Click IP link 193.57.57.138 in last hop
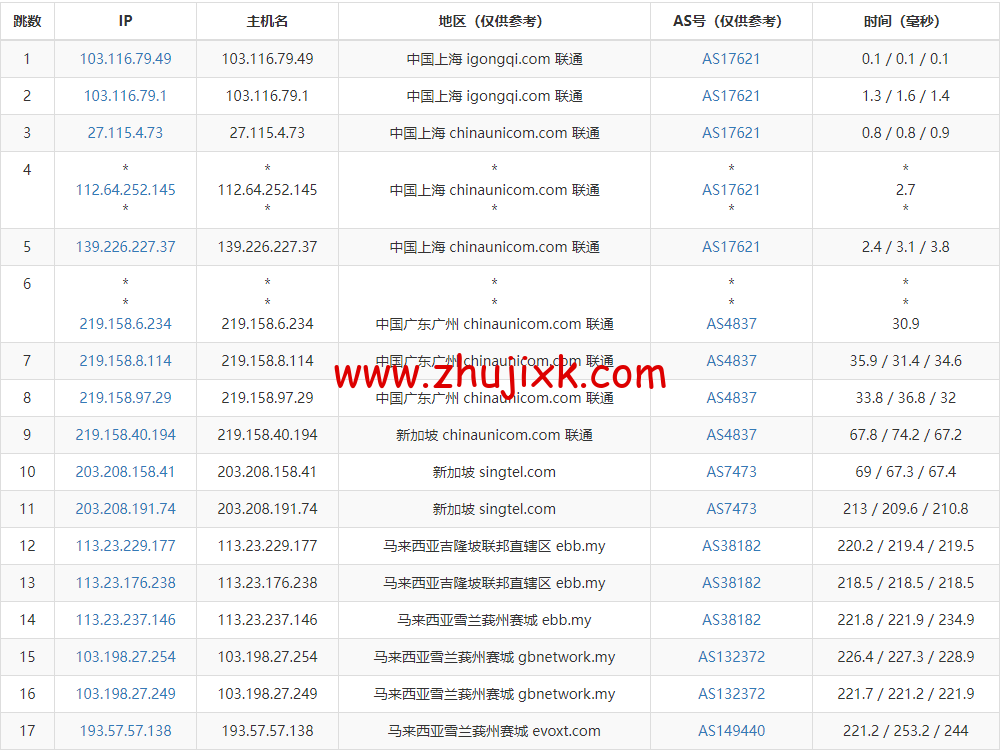 click(124, 731)
